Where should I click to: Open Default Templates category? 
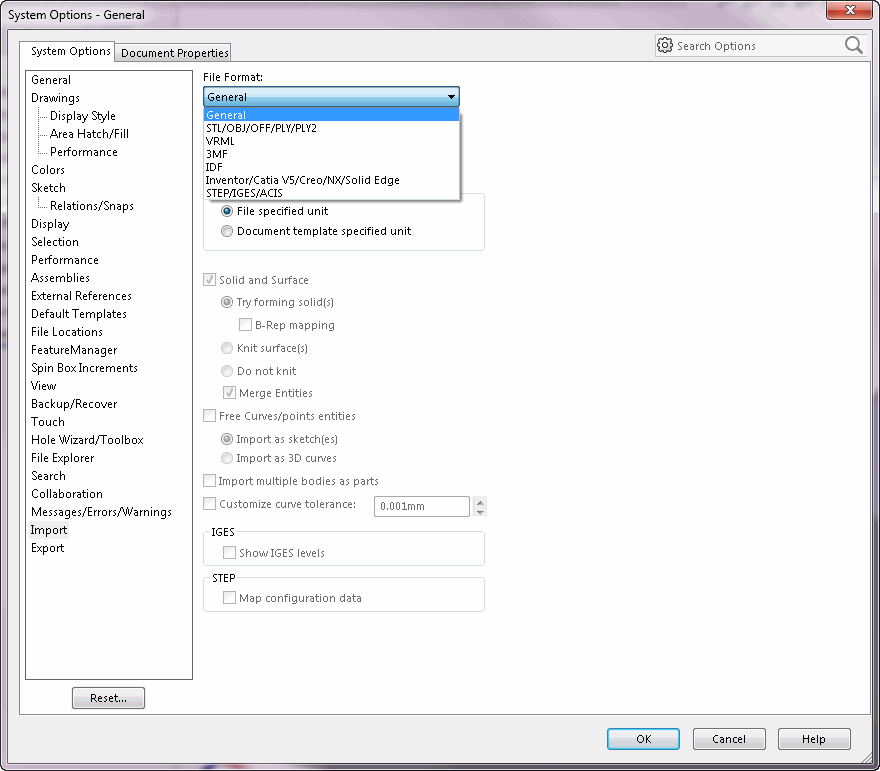79,313
